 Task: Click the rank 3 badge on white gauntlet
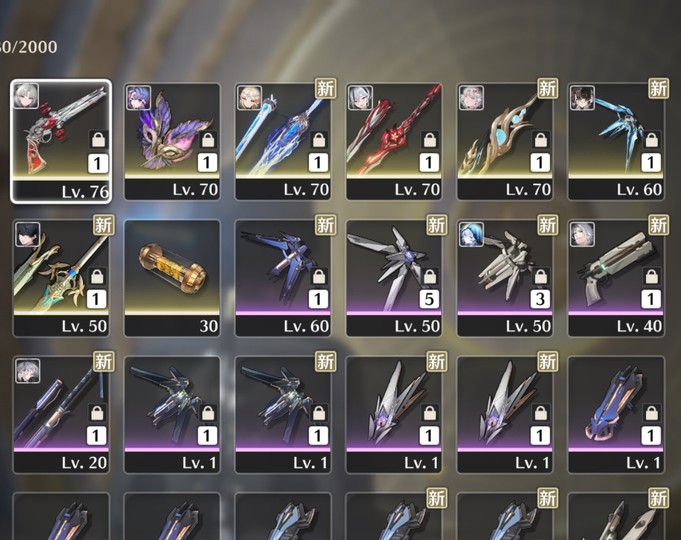tap(540, 299)
